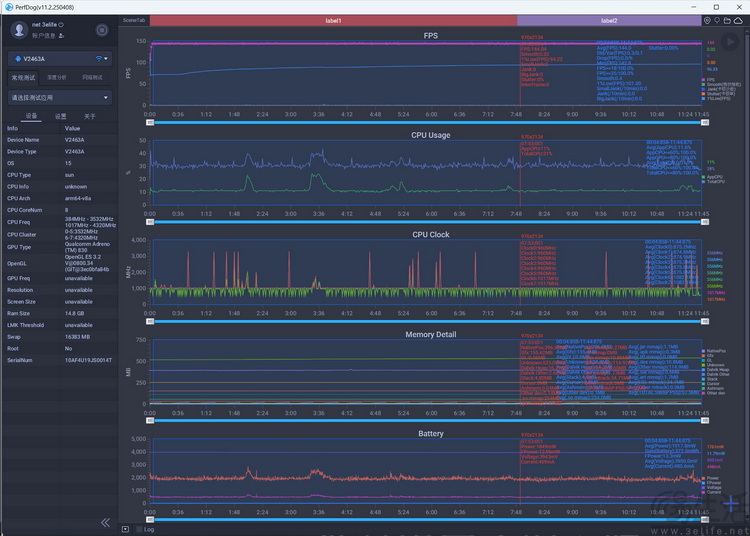Click the Memory Detail chart title
Viewport: 750px width, 536px height.
pyautogui.click(x=430, y=335)
